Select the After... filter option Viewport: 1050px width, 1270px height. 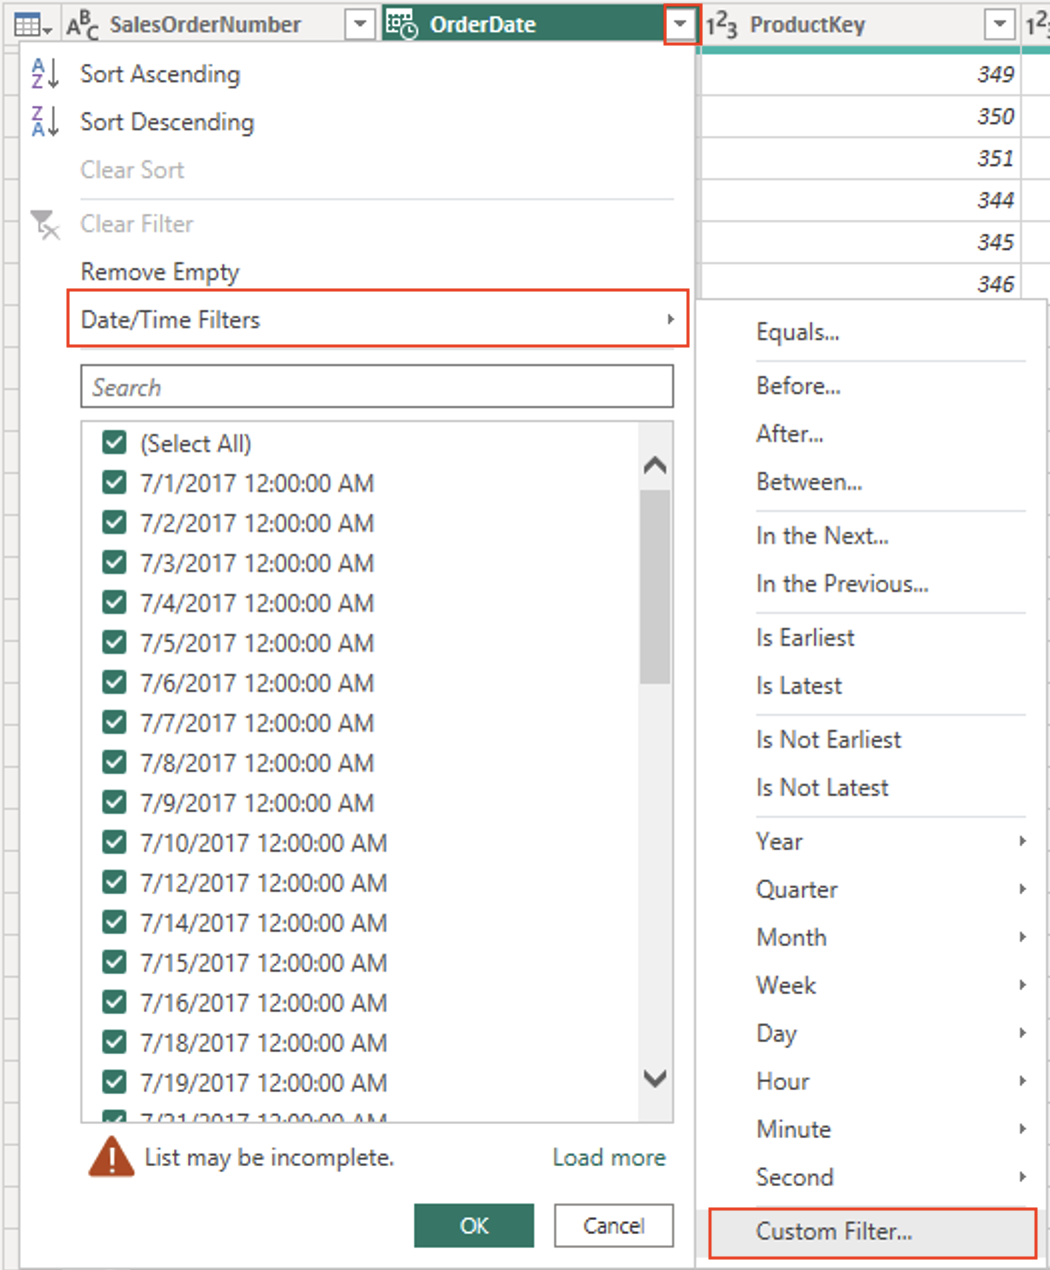[790, 433]
